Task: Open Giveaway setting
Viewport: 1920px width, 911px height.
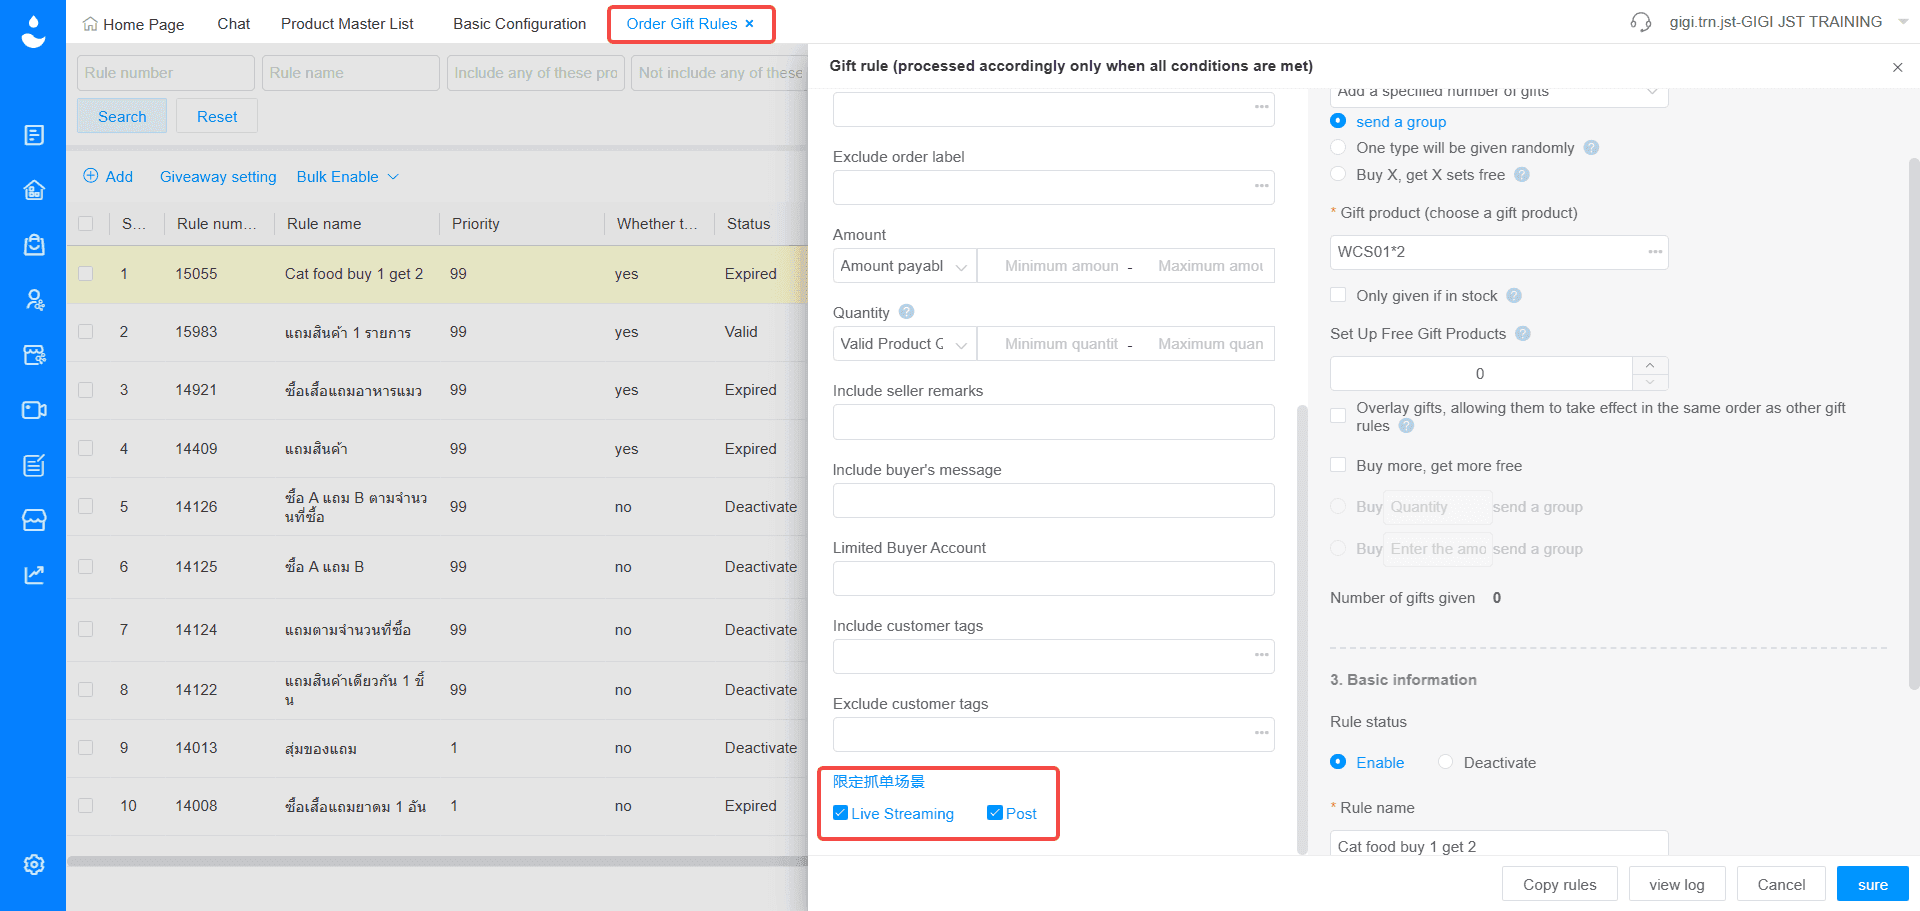Action: point(218,177)
